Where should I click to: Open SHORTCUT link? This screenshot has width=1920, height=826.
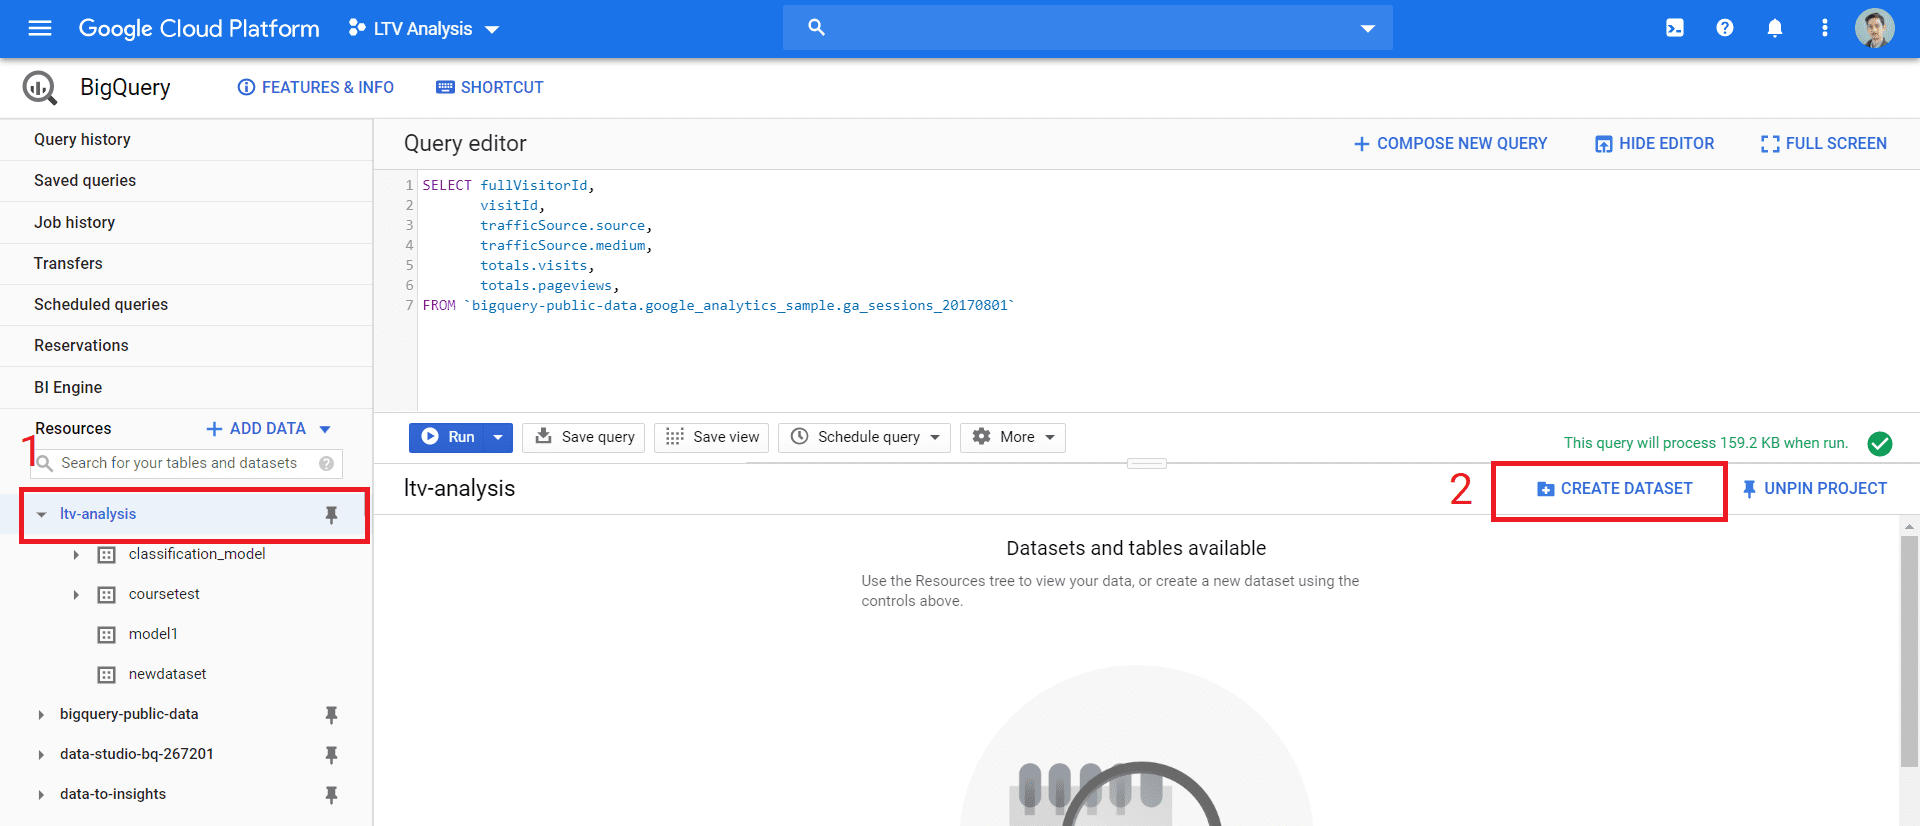coord(490,88)
